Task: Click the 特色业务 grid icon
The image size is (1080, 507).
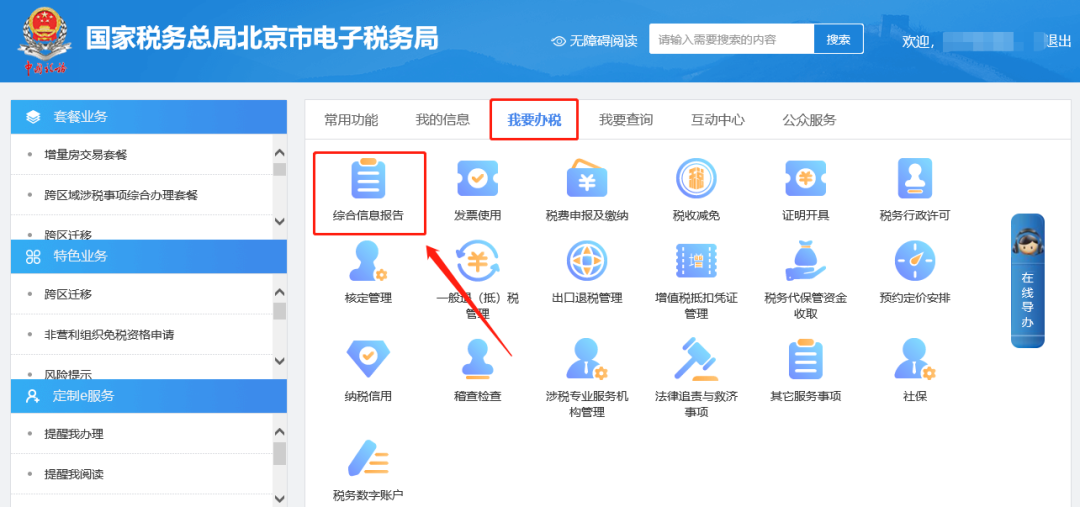Action: [x=33, y=257]
